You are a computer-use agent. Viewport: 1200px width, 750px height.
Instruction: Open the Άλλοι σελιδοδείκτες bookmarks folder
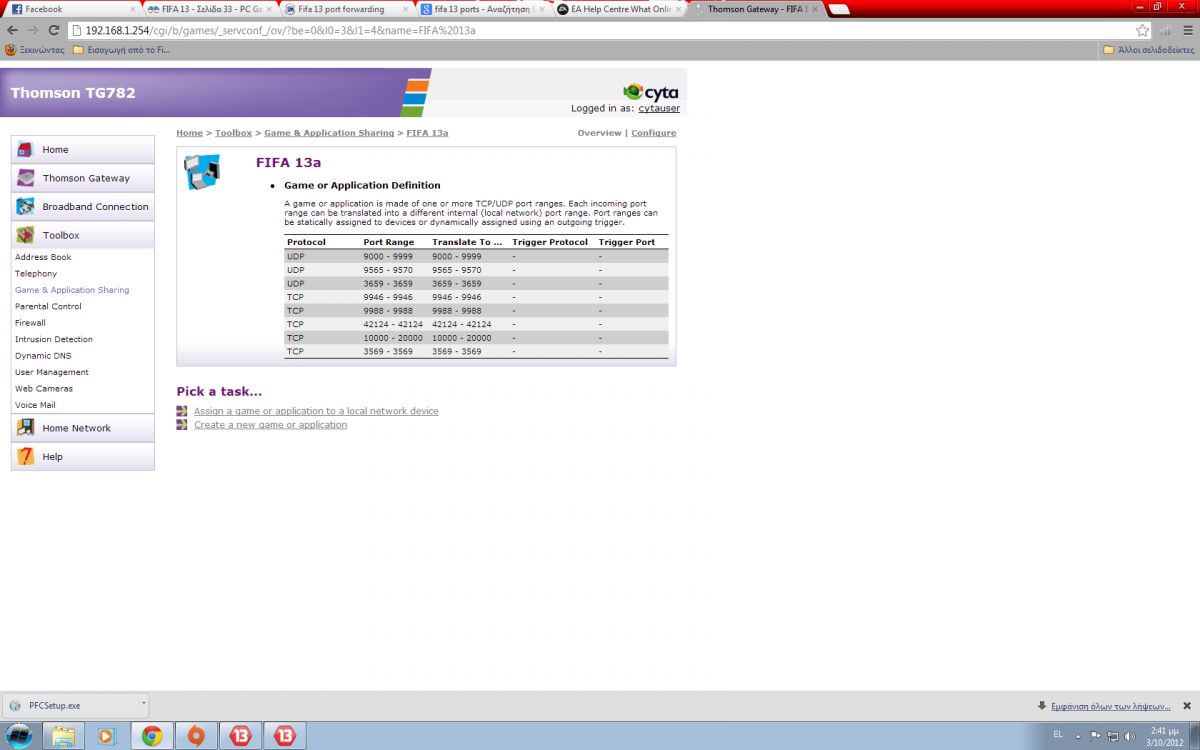(1149, 49)
